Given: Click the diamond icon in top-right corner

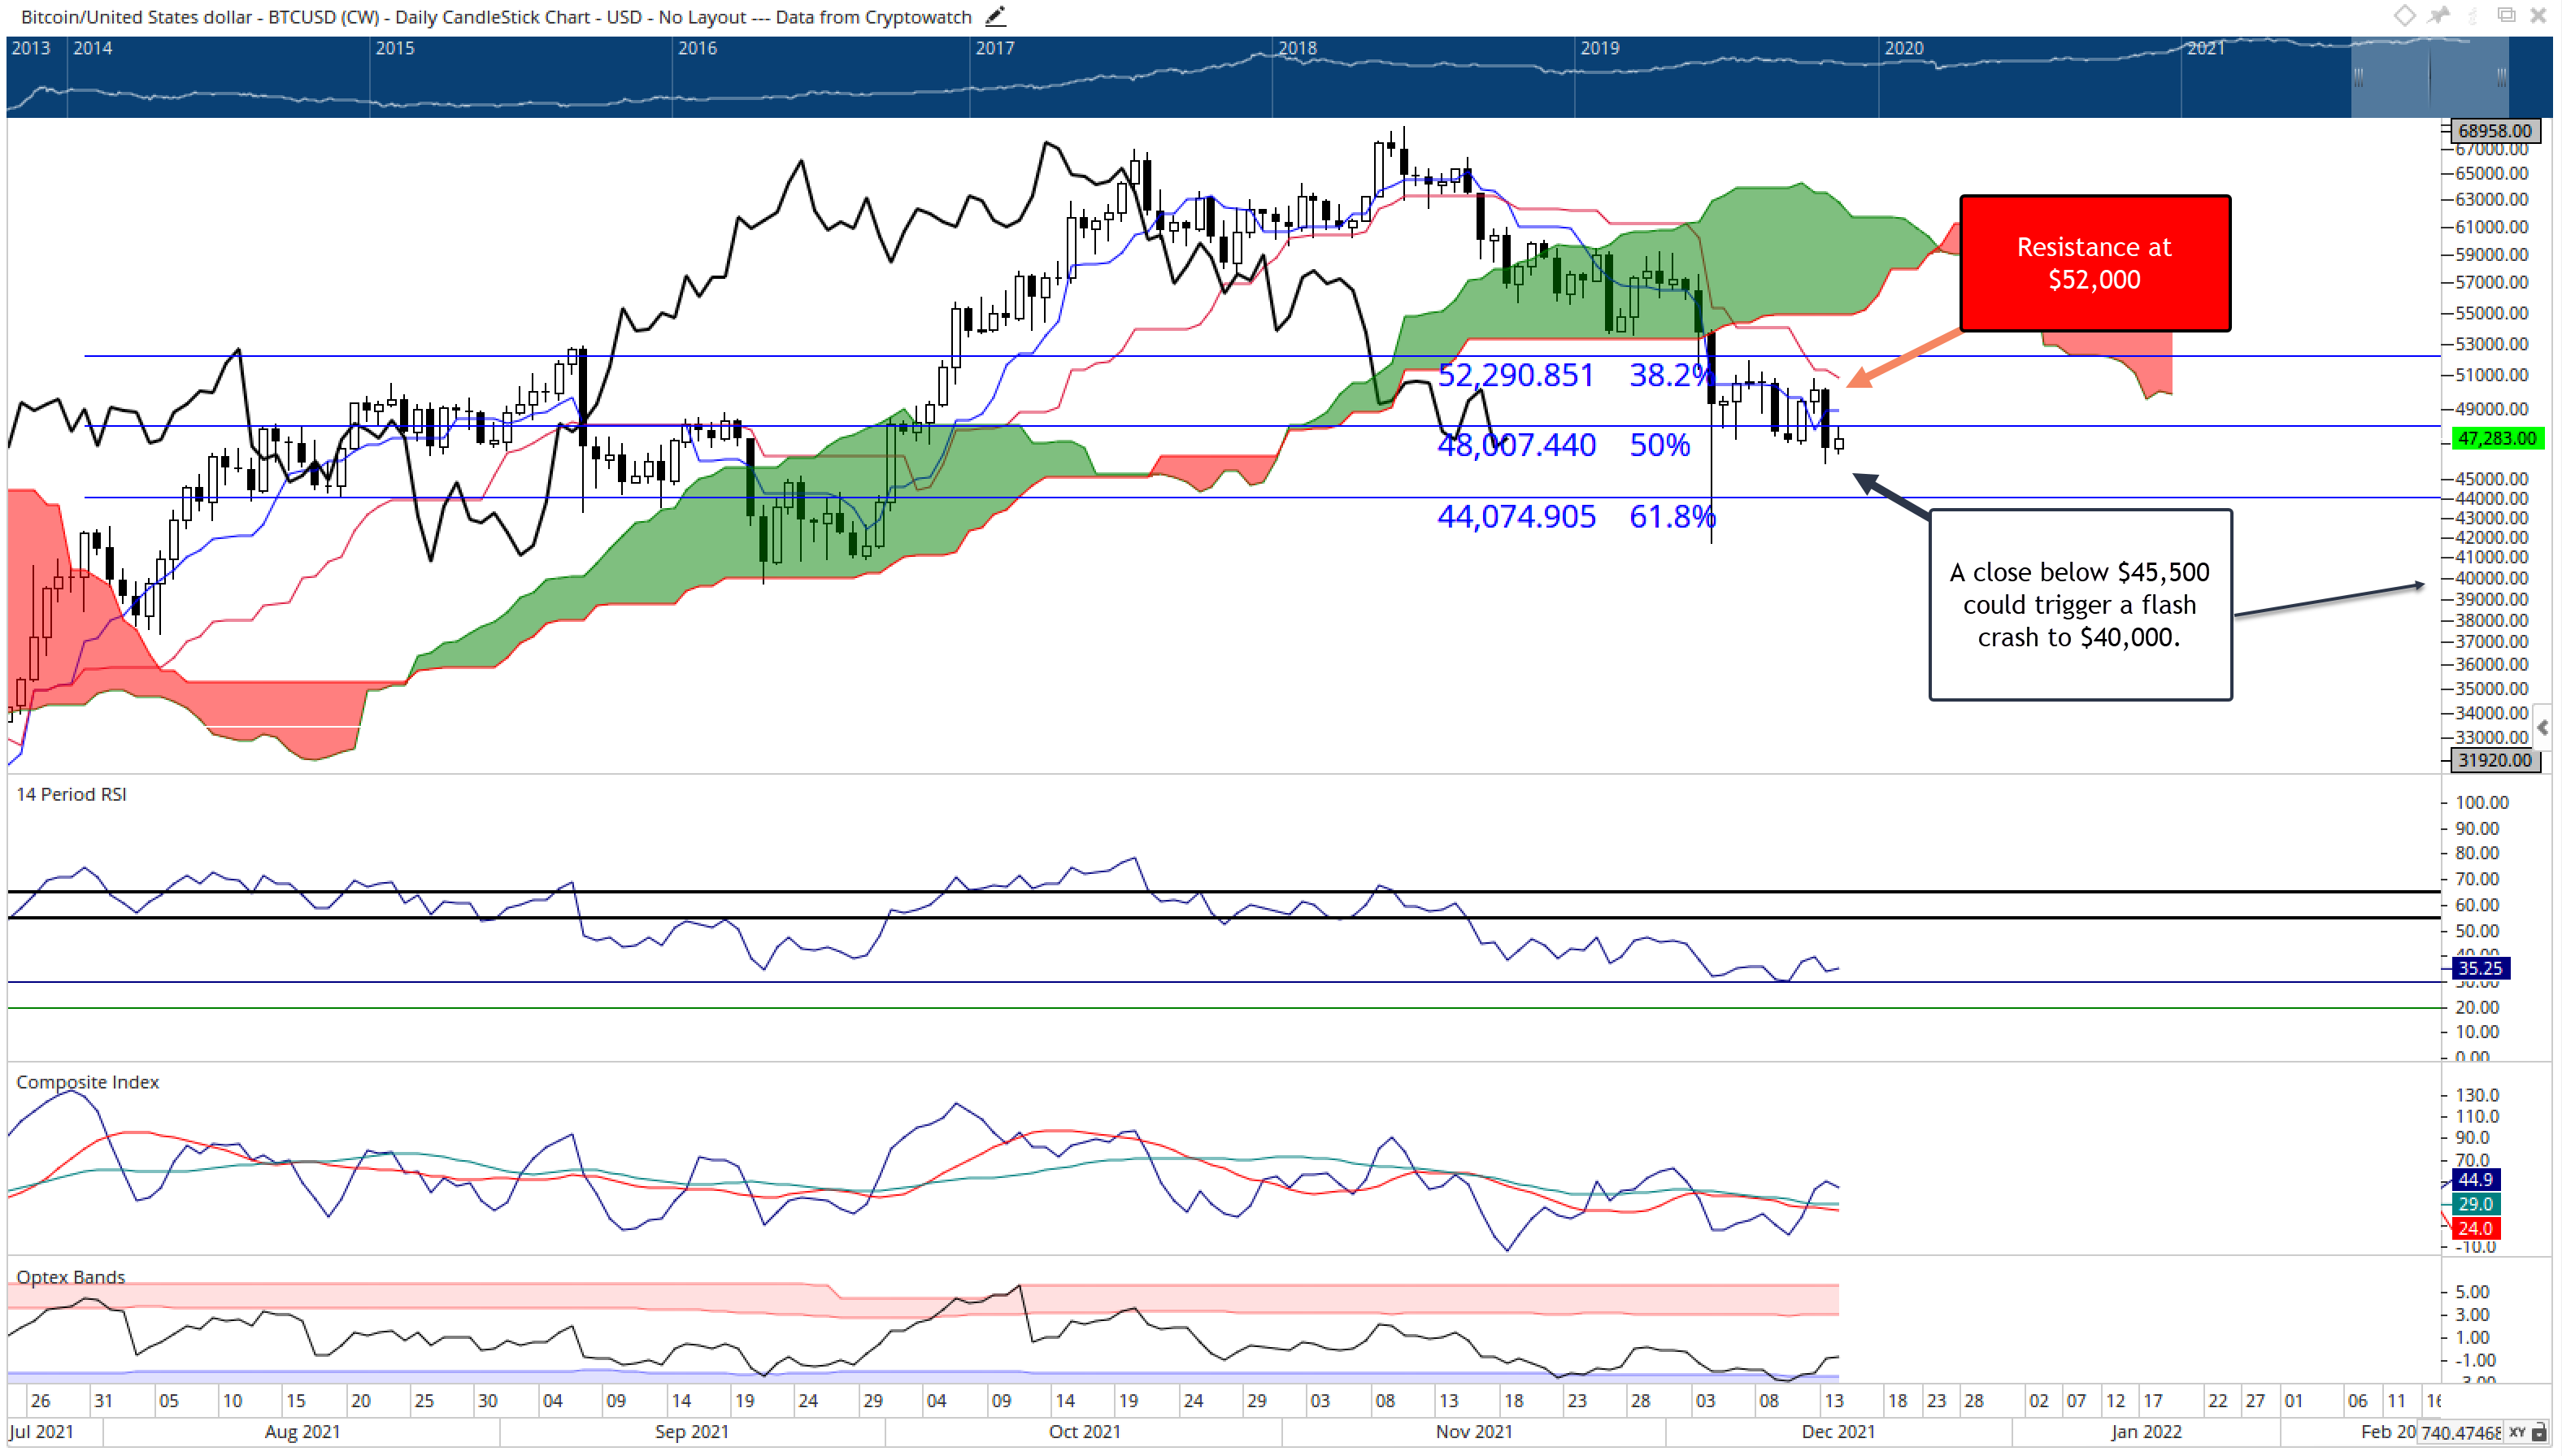Looking at the screenshot, I should tap(2404, 15).
